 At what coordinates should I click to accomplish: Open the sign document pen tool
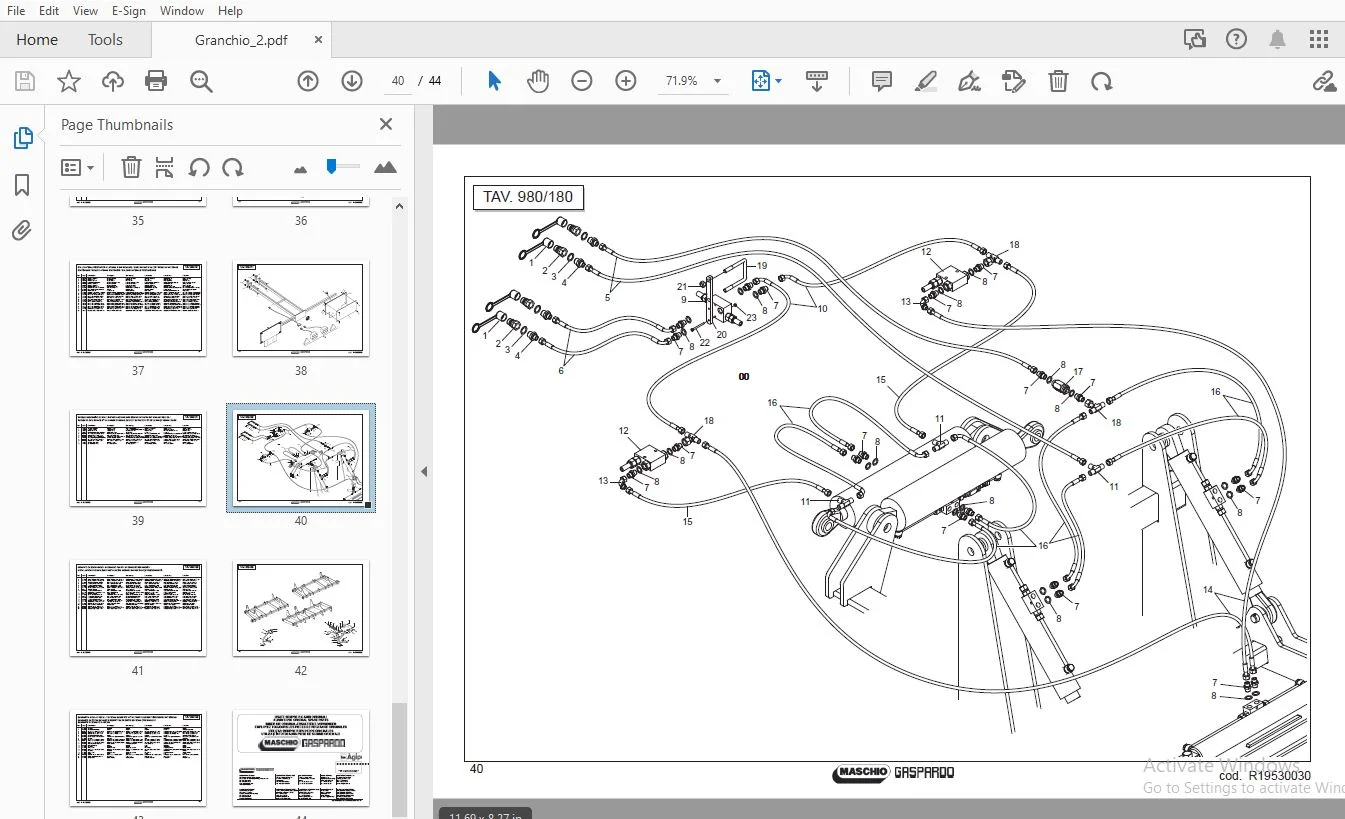coord(969,81)
